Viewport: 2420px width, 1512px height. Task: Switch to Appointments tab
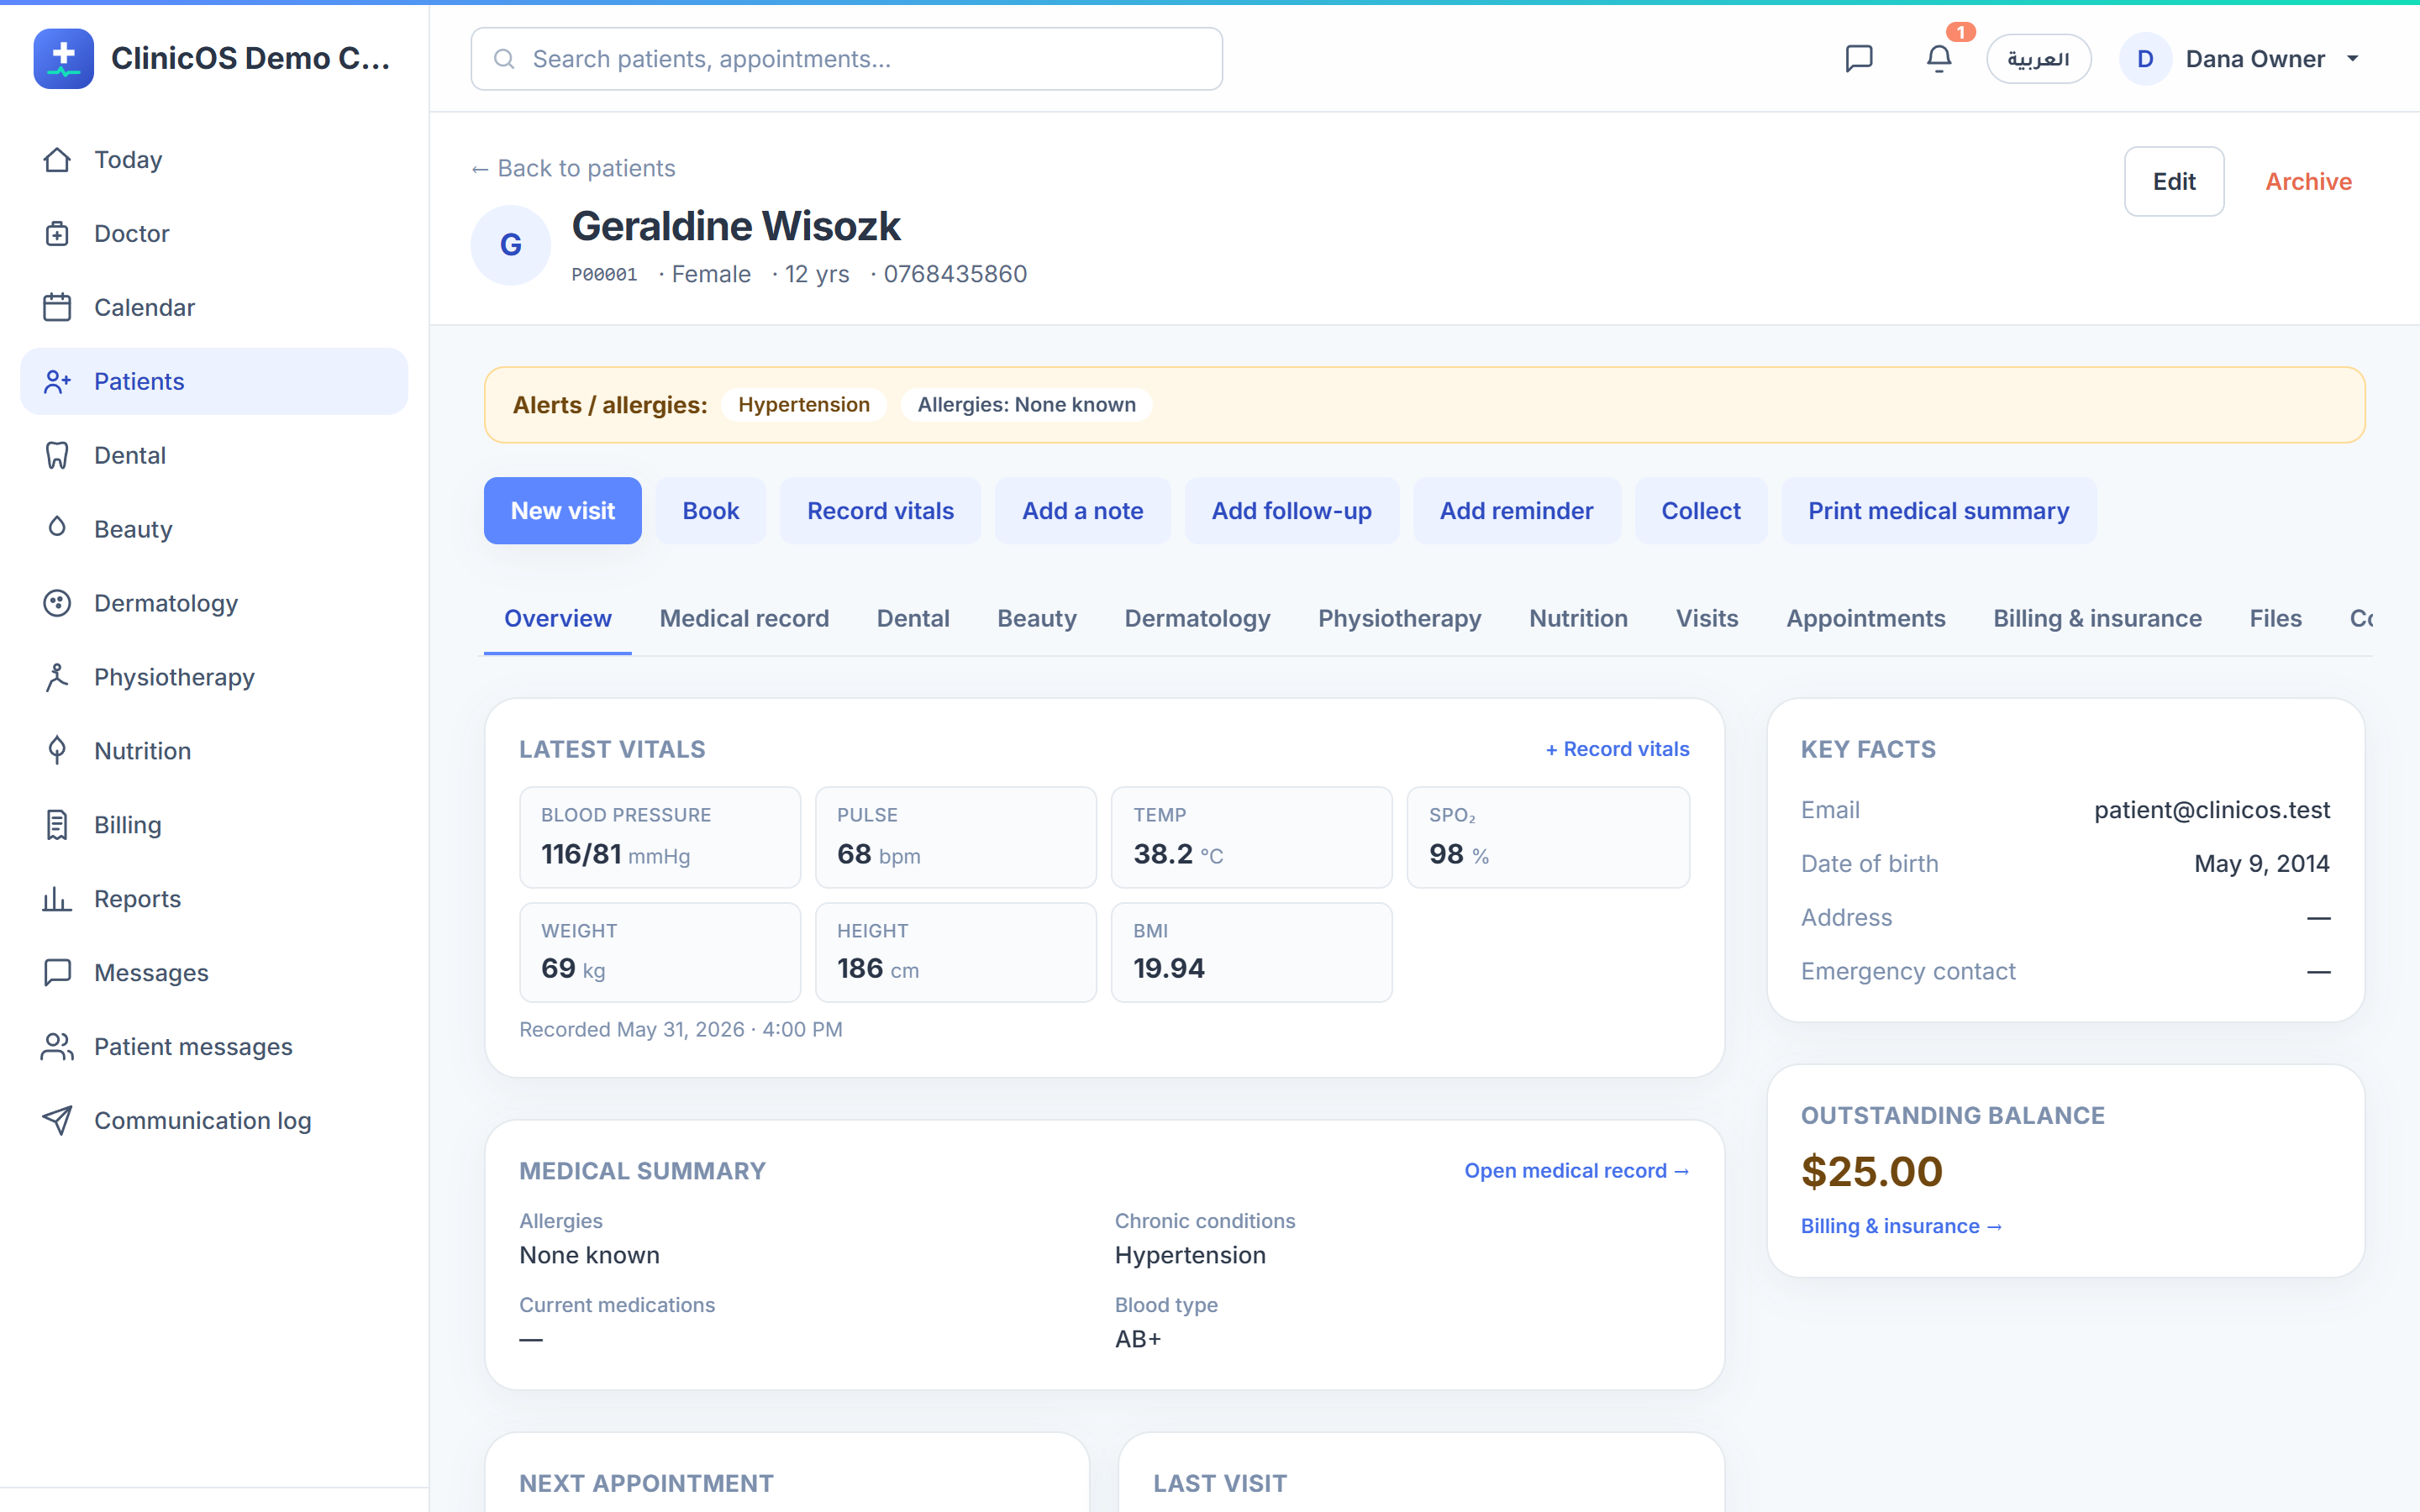point(1865,619)
